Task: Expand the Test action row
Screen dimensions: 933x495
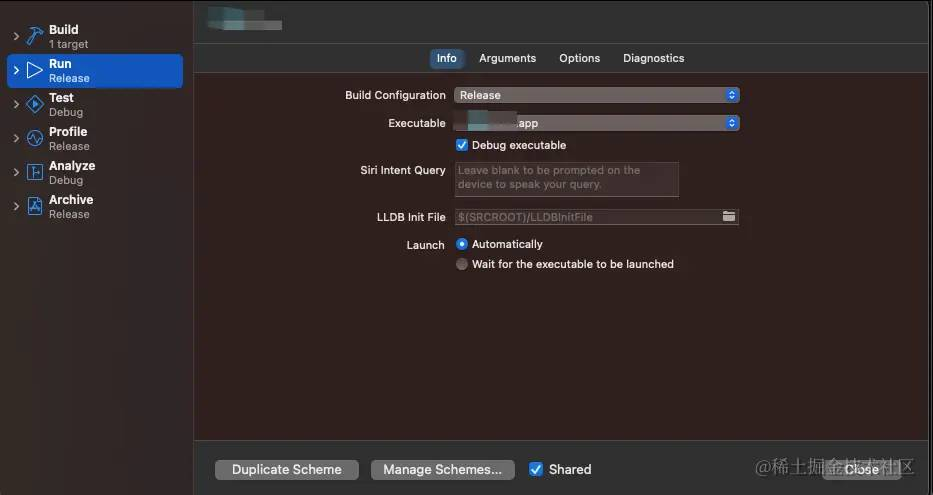Action: tap(16, 104)
